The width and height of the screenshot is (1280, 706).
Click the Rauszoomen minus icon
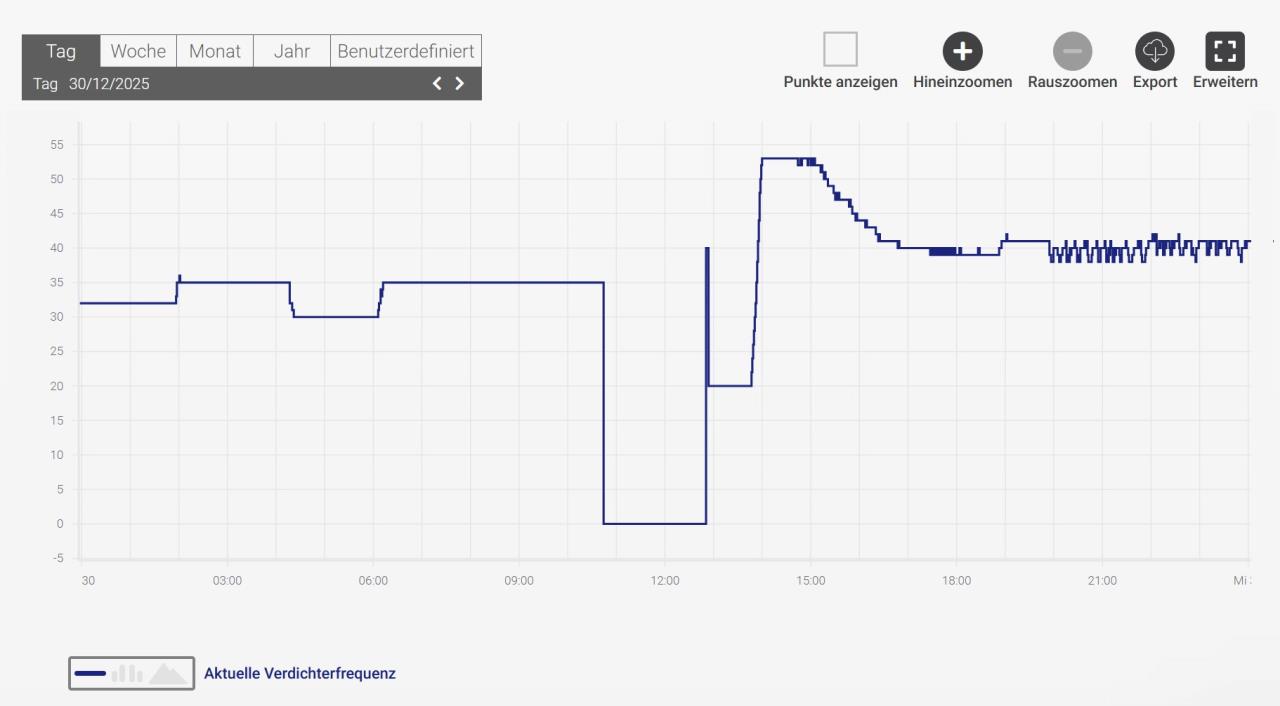(x=1072, y=51)
